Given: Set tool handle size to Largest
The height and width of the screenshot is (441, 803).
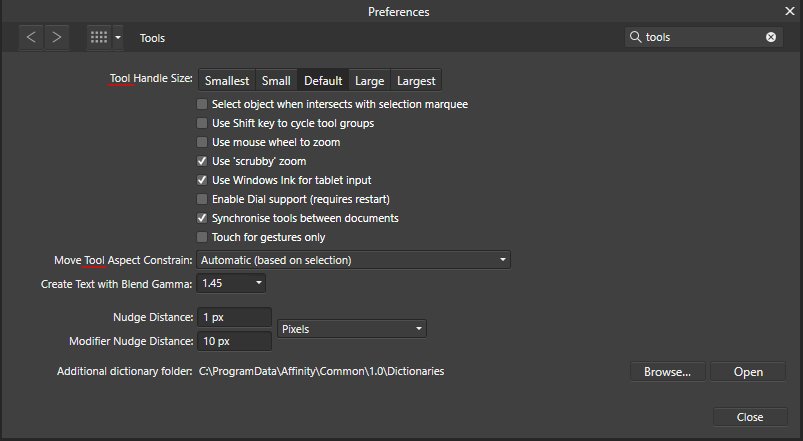Looking at the screenshot, I should (x=416, y=81).
